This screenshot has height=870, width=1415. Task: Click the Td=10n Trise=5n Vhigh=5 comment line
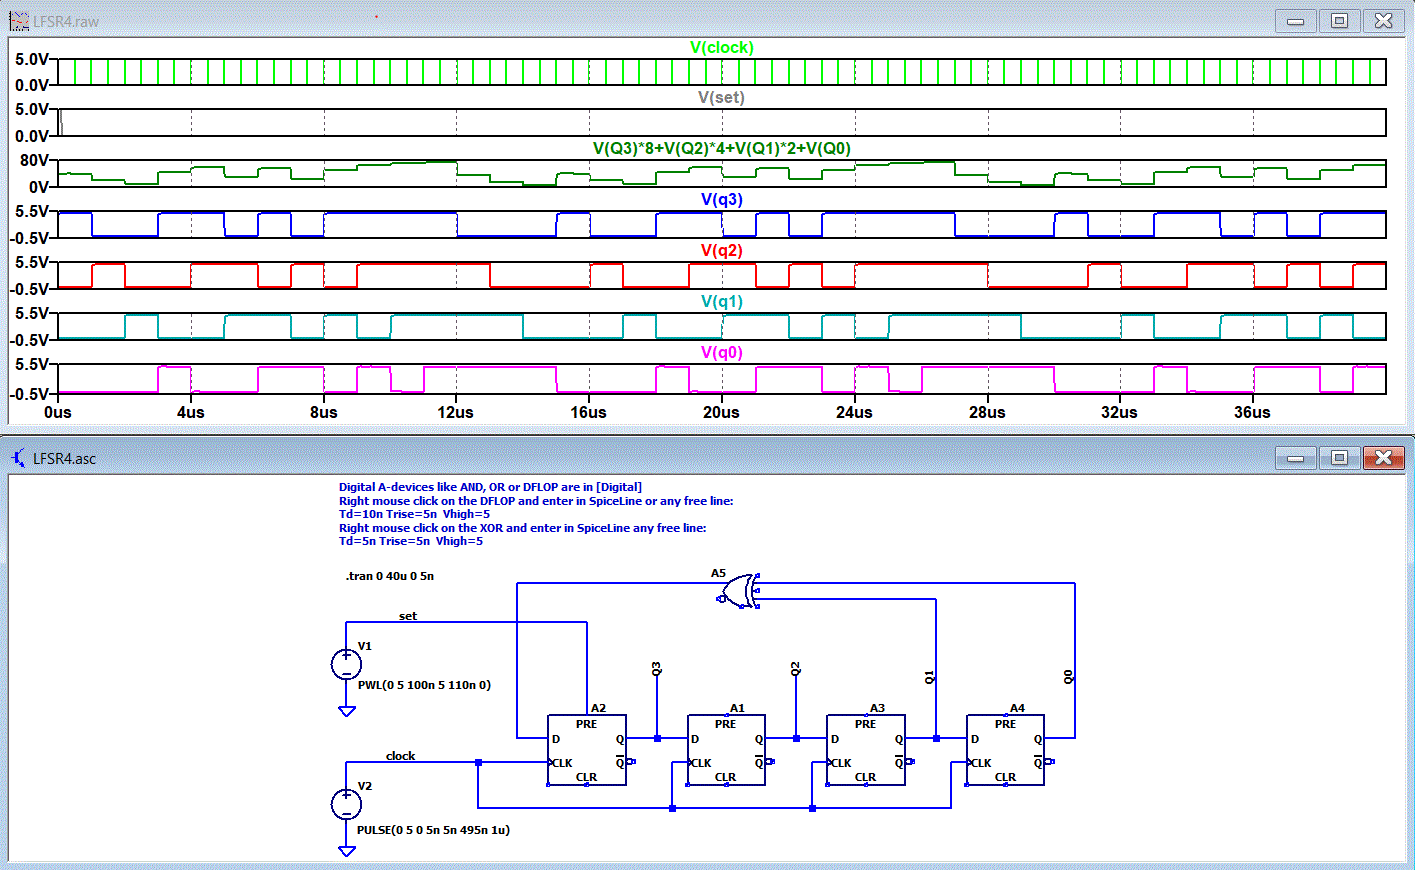[x=414, y=514]
